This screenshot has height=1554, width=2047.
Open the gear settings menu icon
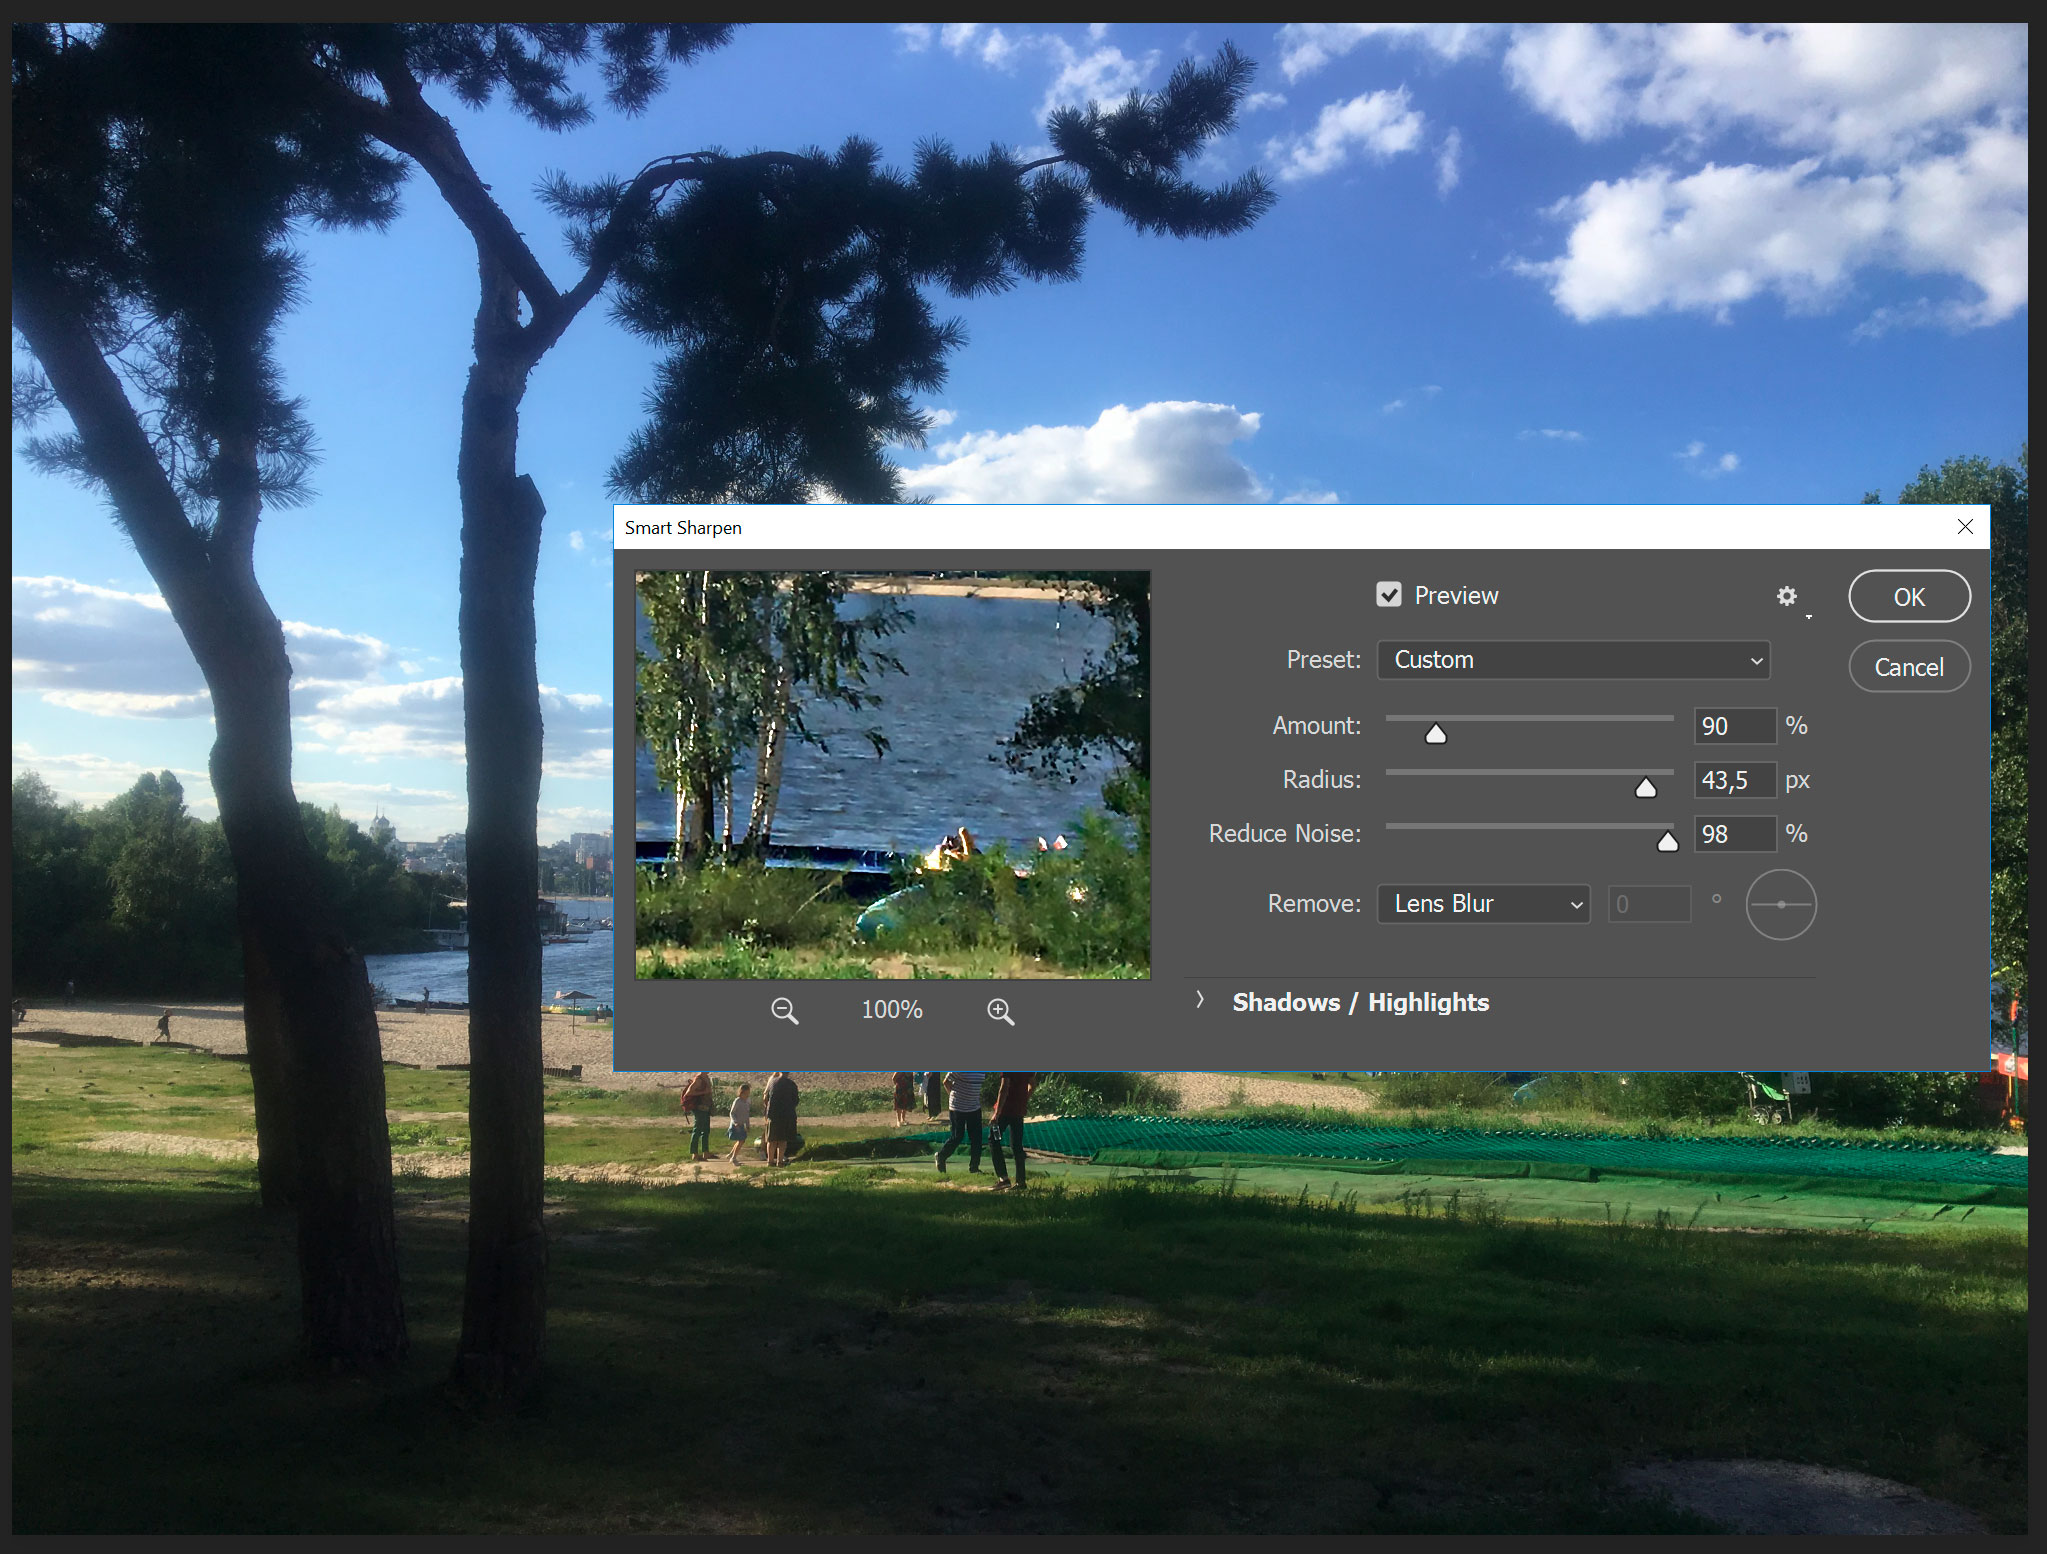coord(1787,597)
